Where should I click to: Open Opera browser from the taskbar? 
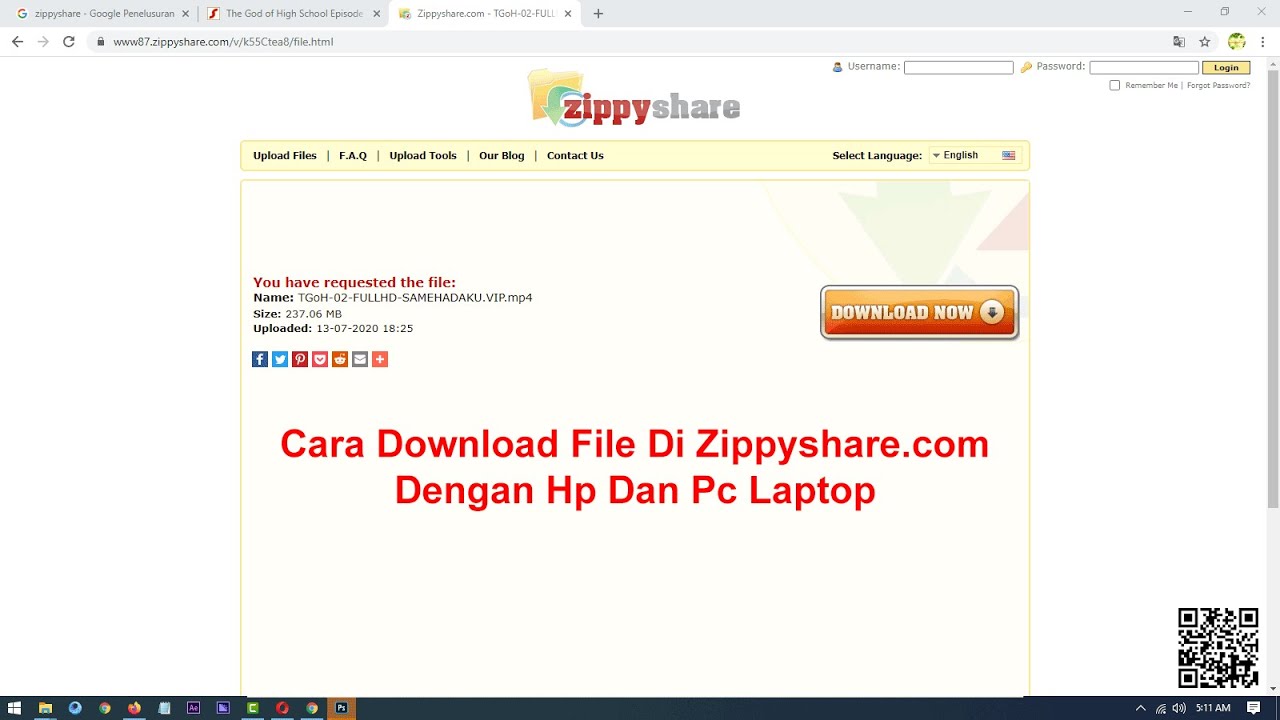coord(283,708)
